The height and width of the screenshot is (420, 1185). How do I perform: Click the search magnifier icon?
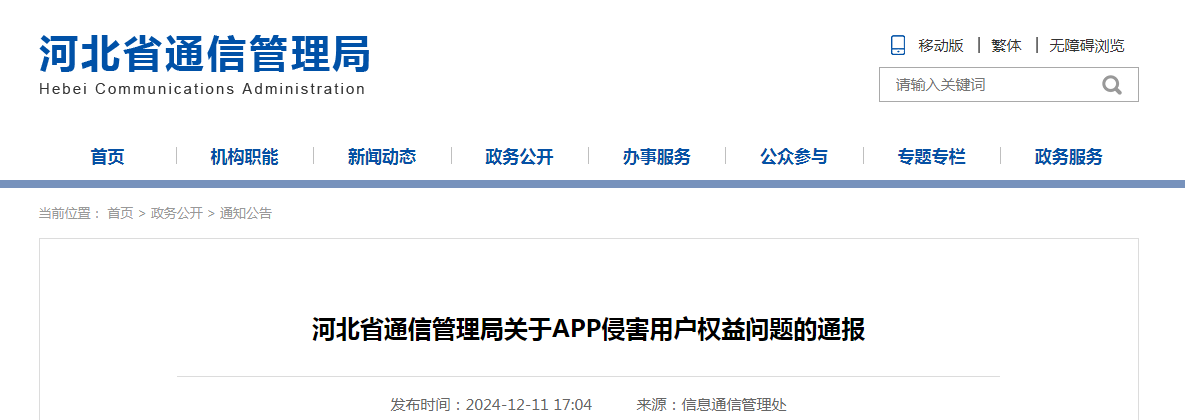pyautogui.click(x=1112, y=85)
